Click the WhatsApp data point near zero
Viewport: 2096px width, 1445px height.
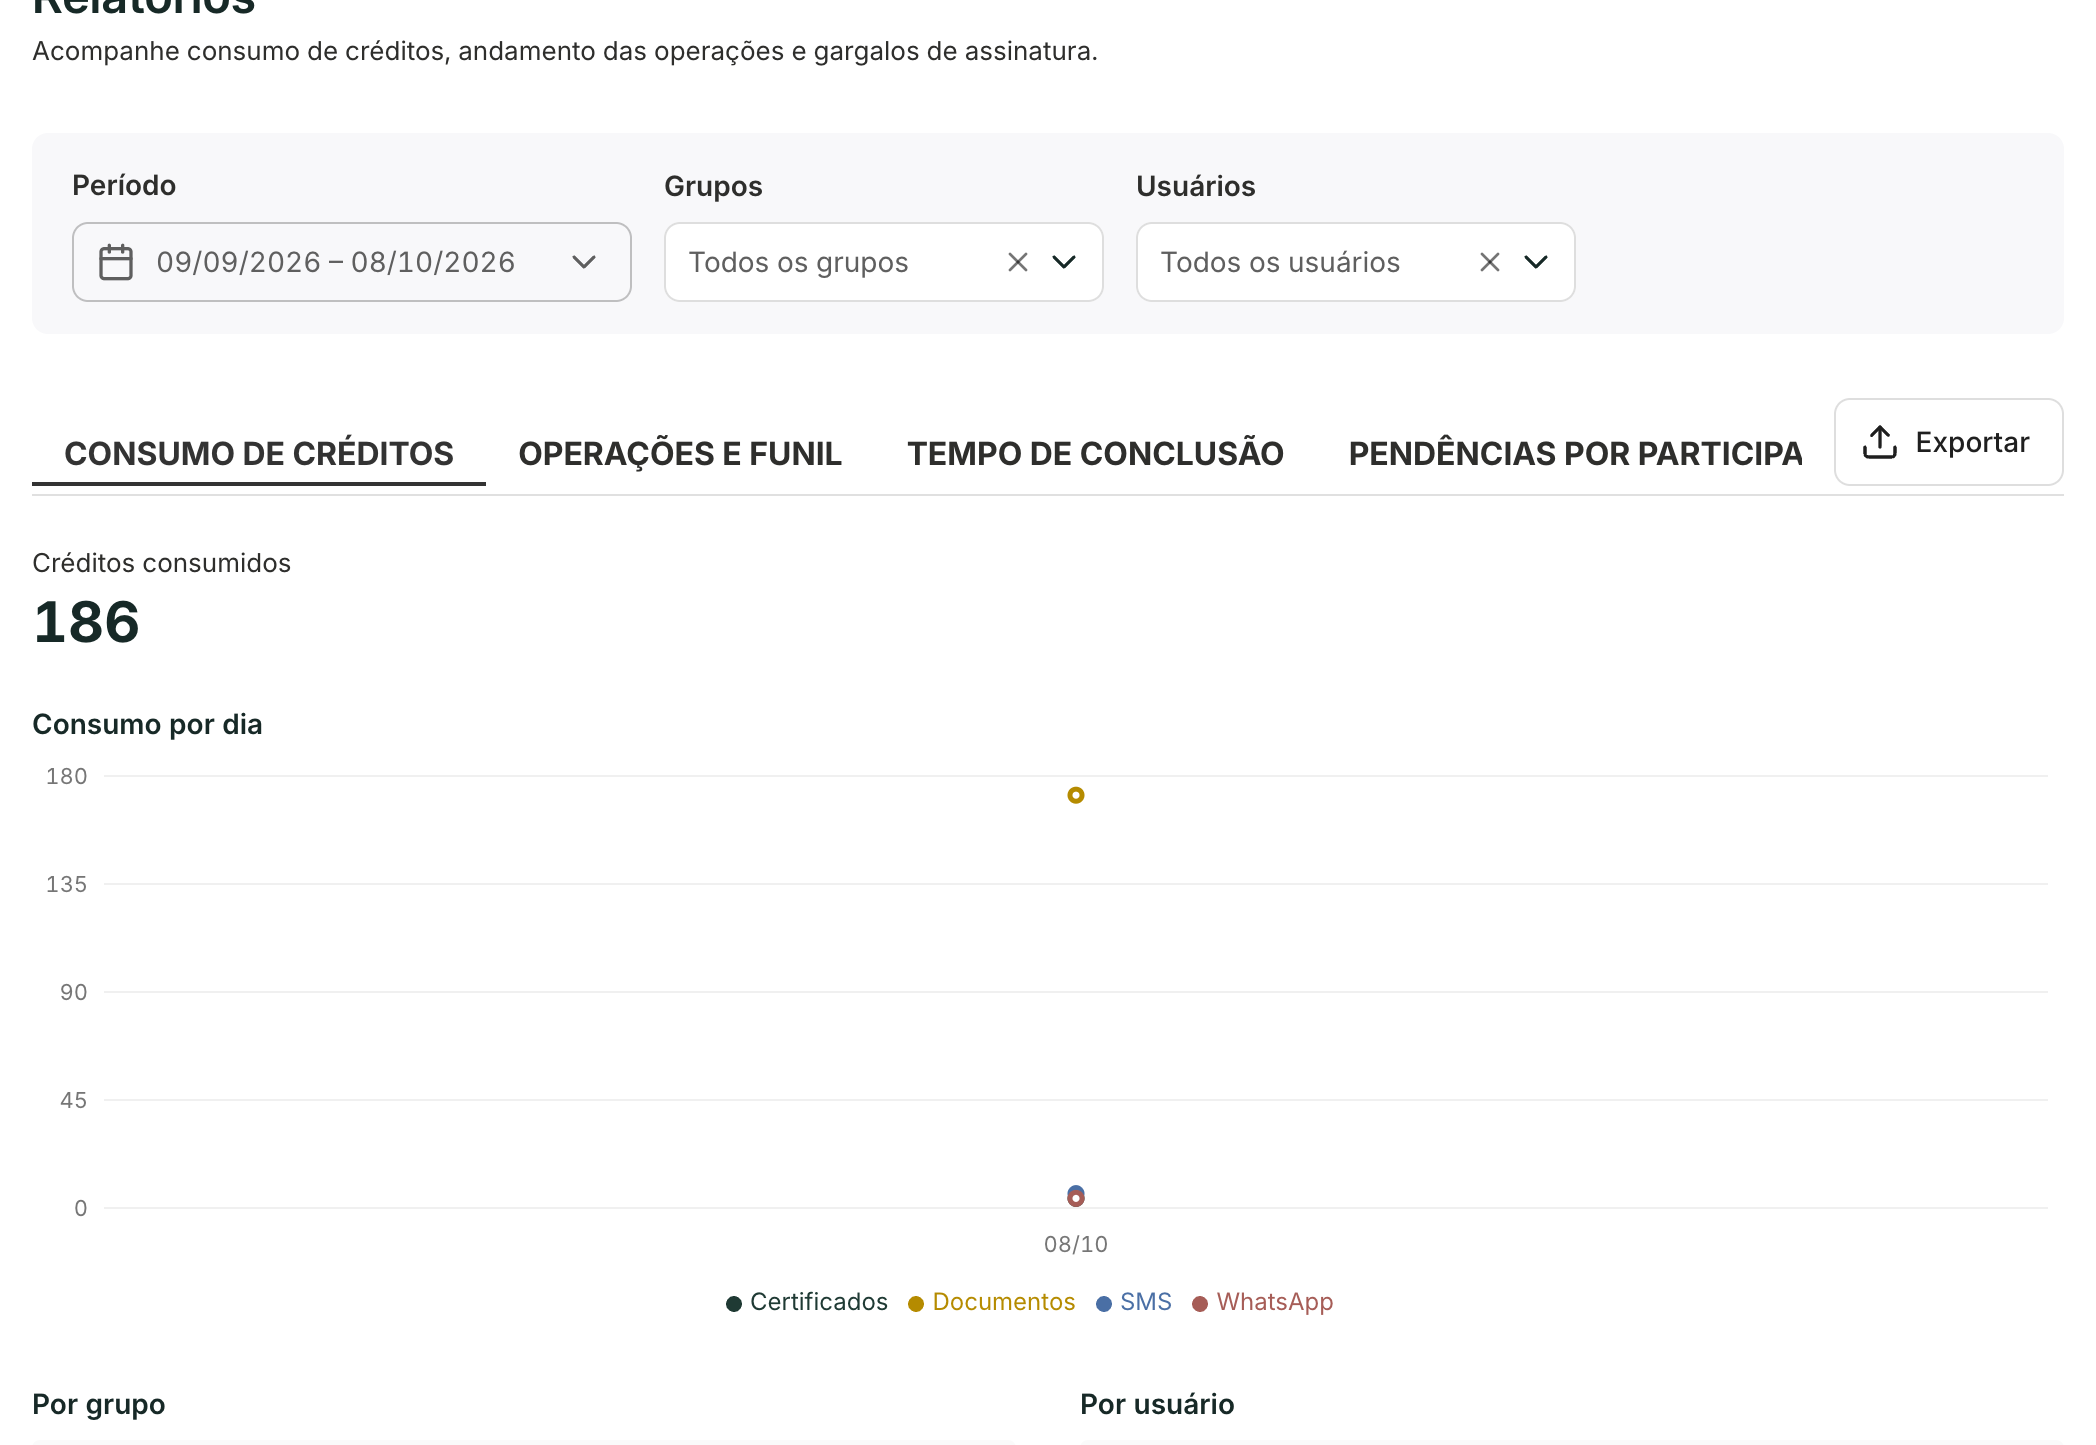click(x=1076, y=1199)
